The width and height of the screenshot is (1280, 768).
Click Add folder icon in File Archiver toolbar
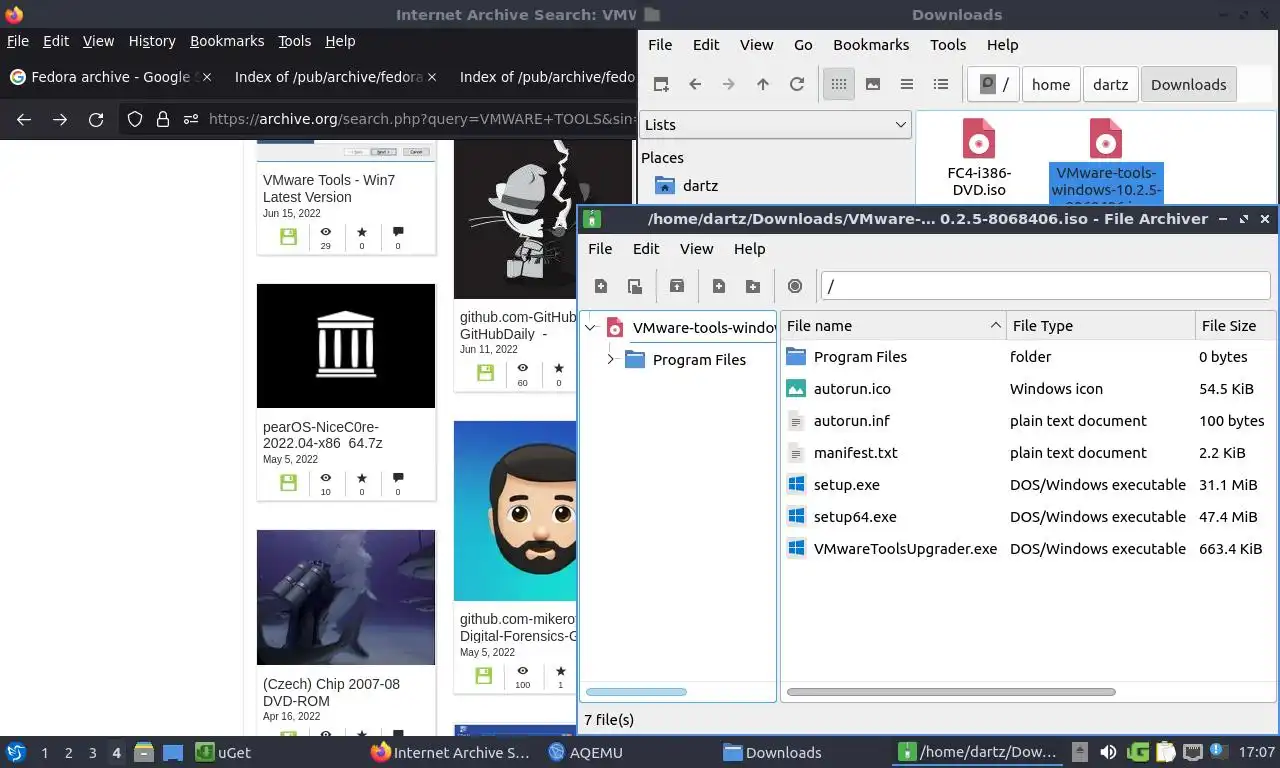click(753, 286)
